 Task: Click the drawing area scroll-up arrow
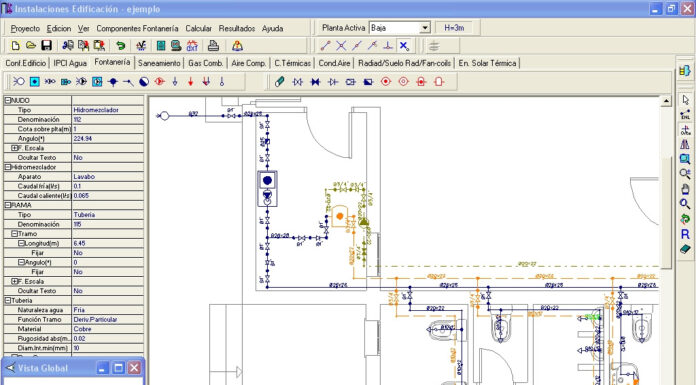[x=666, y=101]
